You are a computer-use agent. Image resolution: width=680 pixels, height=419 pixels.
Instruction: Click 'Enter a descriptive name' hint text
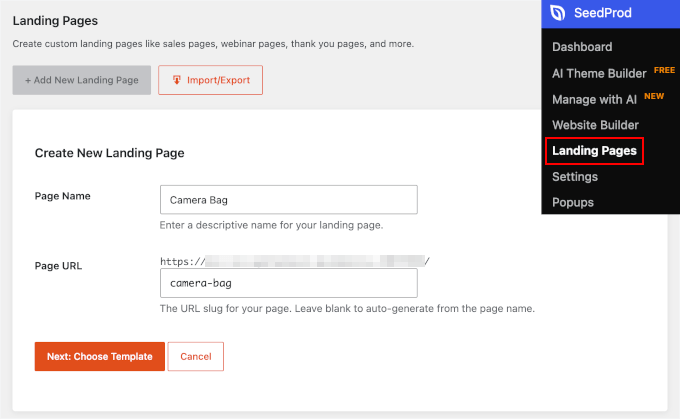click(271, 225)
